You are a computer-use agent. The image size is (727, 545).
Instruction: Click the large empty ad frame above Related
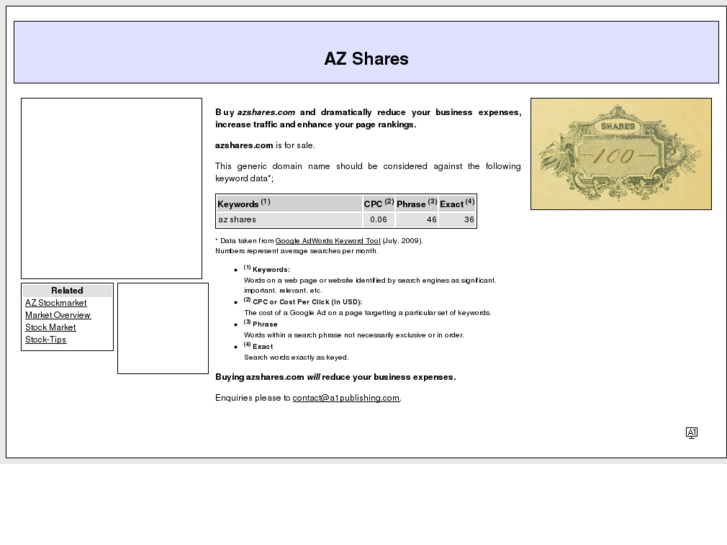(x=111, y=188)
